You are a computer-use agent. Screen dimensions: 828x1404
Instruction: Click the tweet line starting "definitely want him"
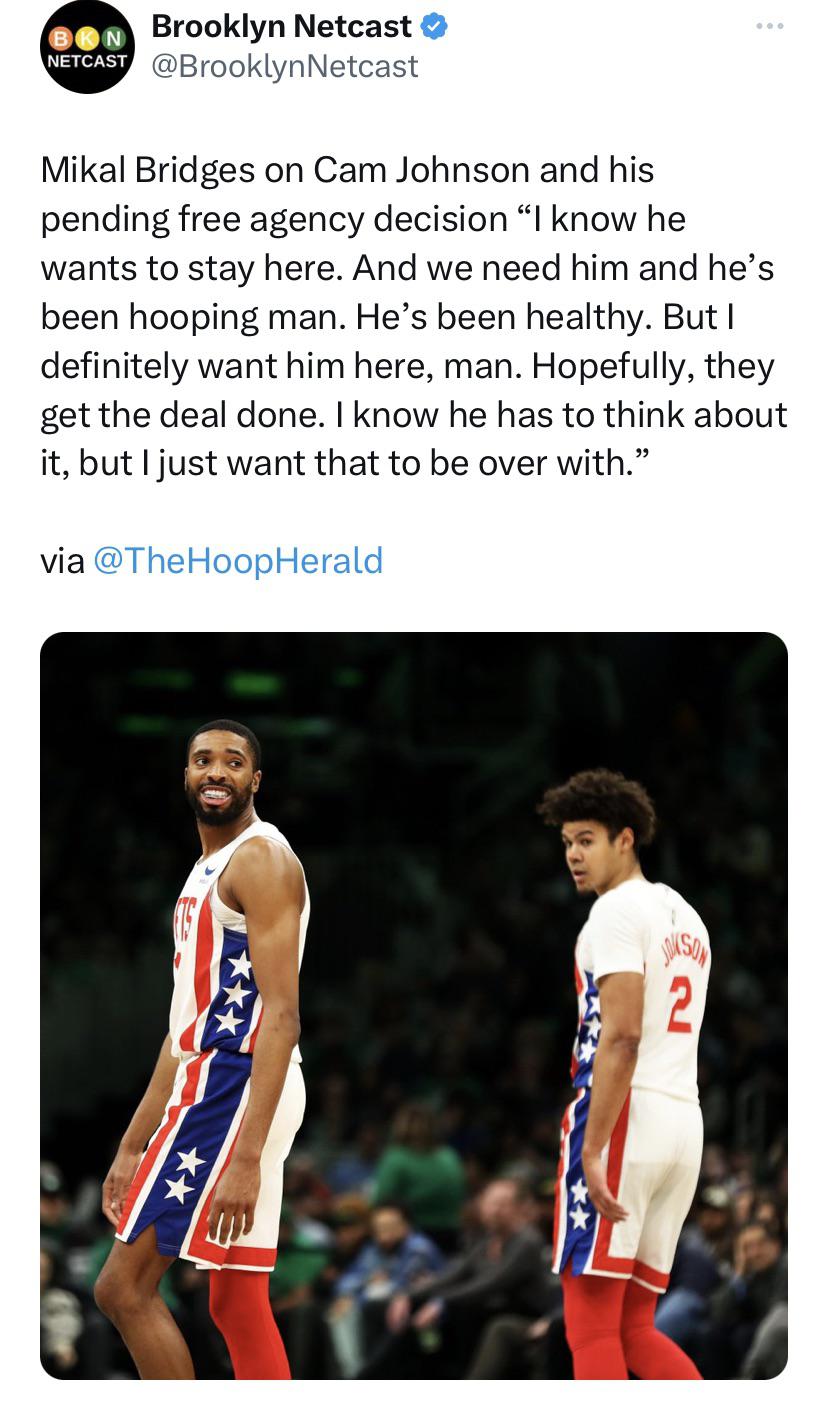[x=407, y=366]
